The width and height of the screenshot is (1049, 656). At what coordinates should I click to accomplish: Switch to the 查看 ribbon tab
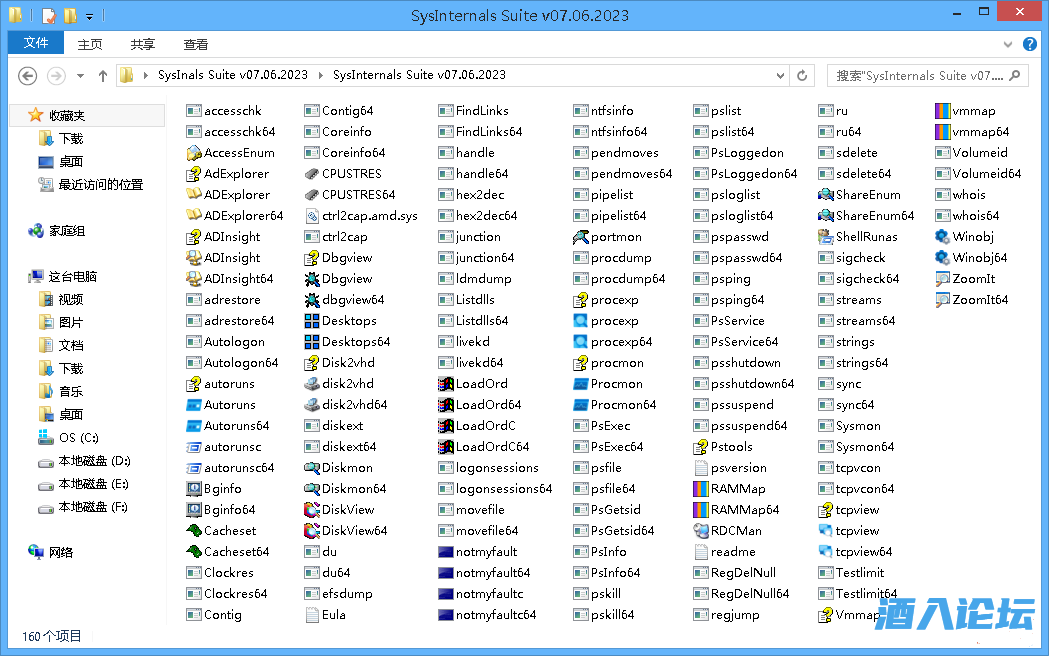point(196,44)
